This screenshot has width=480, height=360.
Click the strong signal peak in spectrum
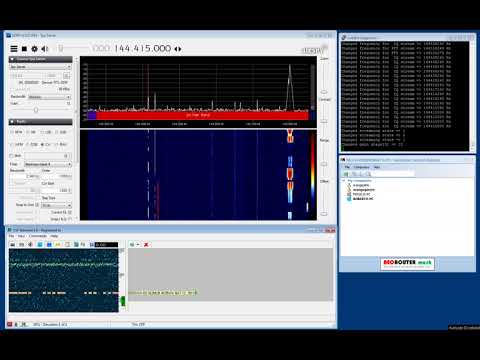coord(290,87)
